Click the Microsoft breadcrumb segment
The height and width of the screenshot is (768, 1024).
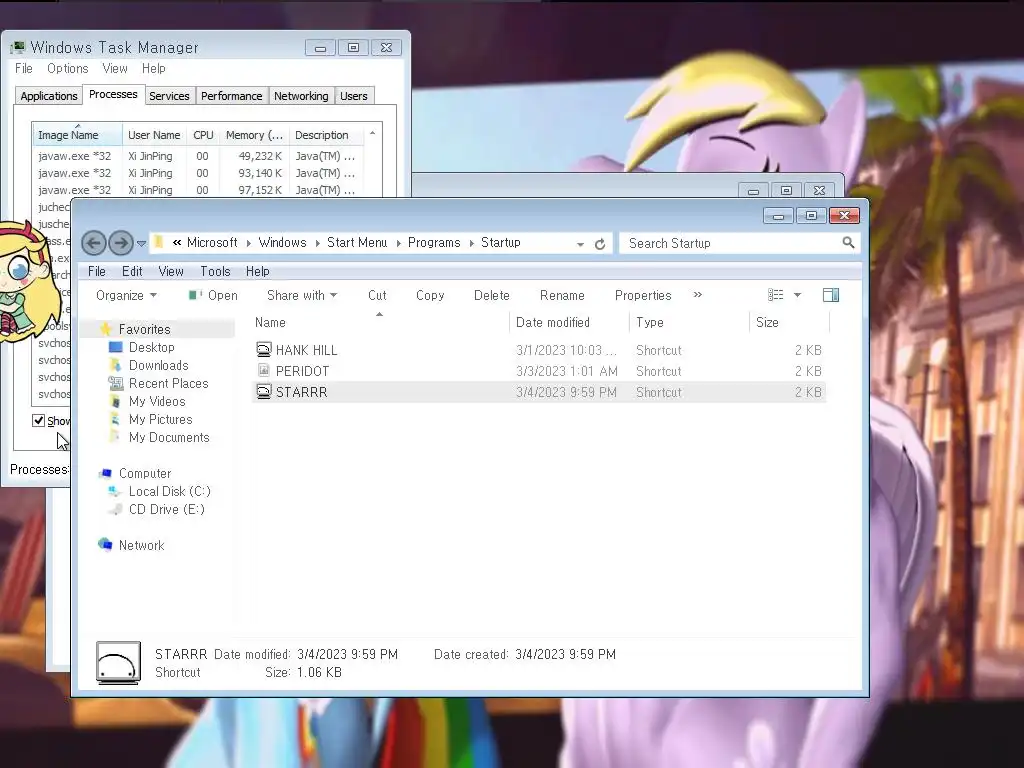212,242
